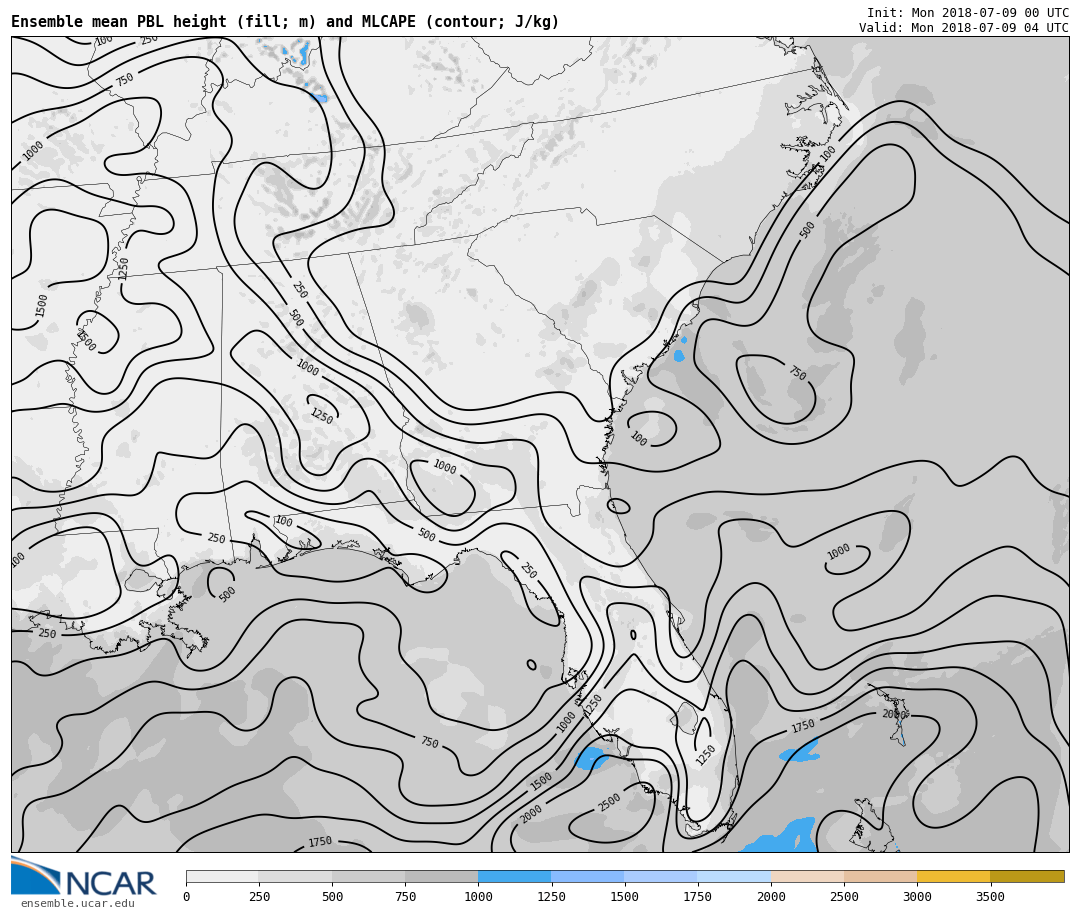Click the colorbar tick label '500'
Viewport: 1080px width, 915px height.
332,896
